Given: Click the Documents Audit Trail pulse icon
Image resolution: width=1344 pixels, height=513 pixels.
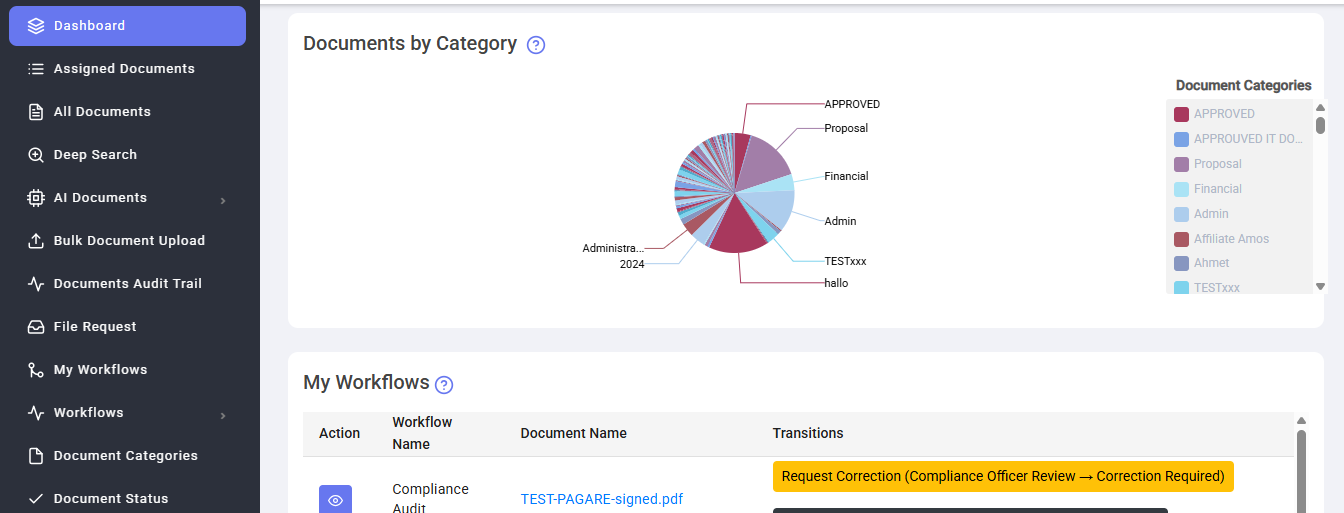Looking at the screenshot, I should [x=36, y=284].
